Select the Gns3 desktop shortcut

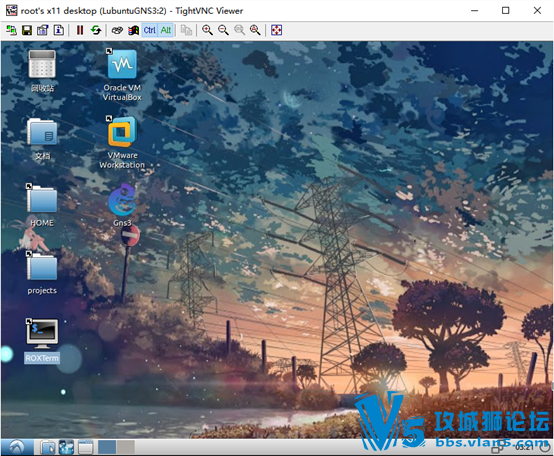[x=122, y=205]
